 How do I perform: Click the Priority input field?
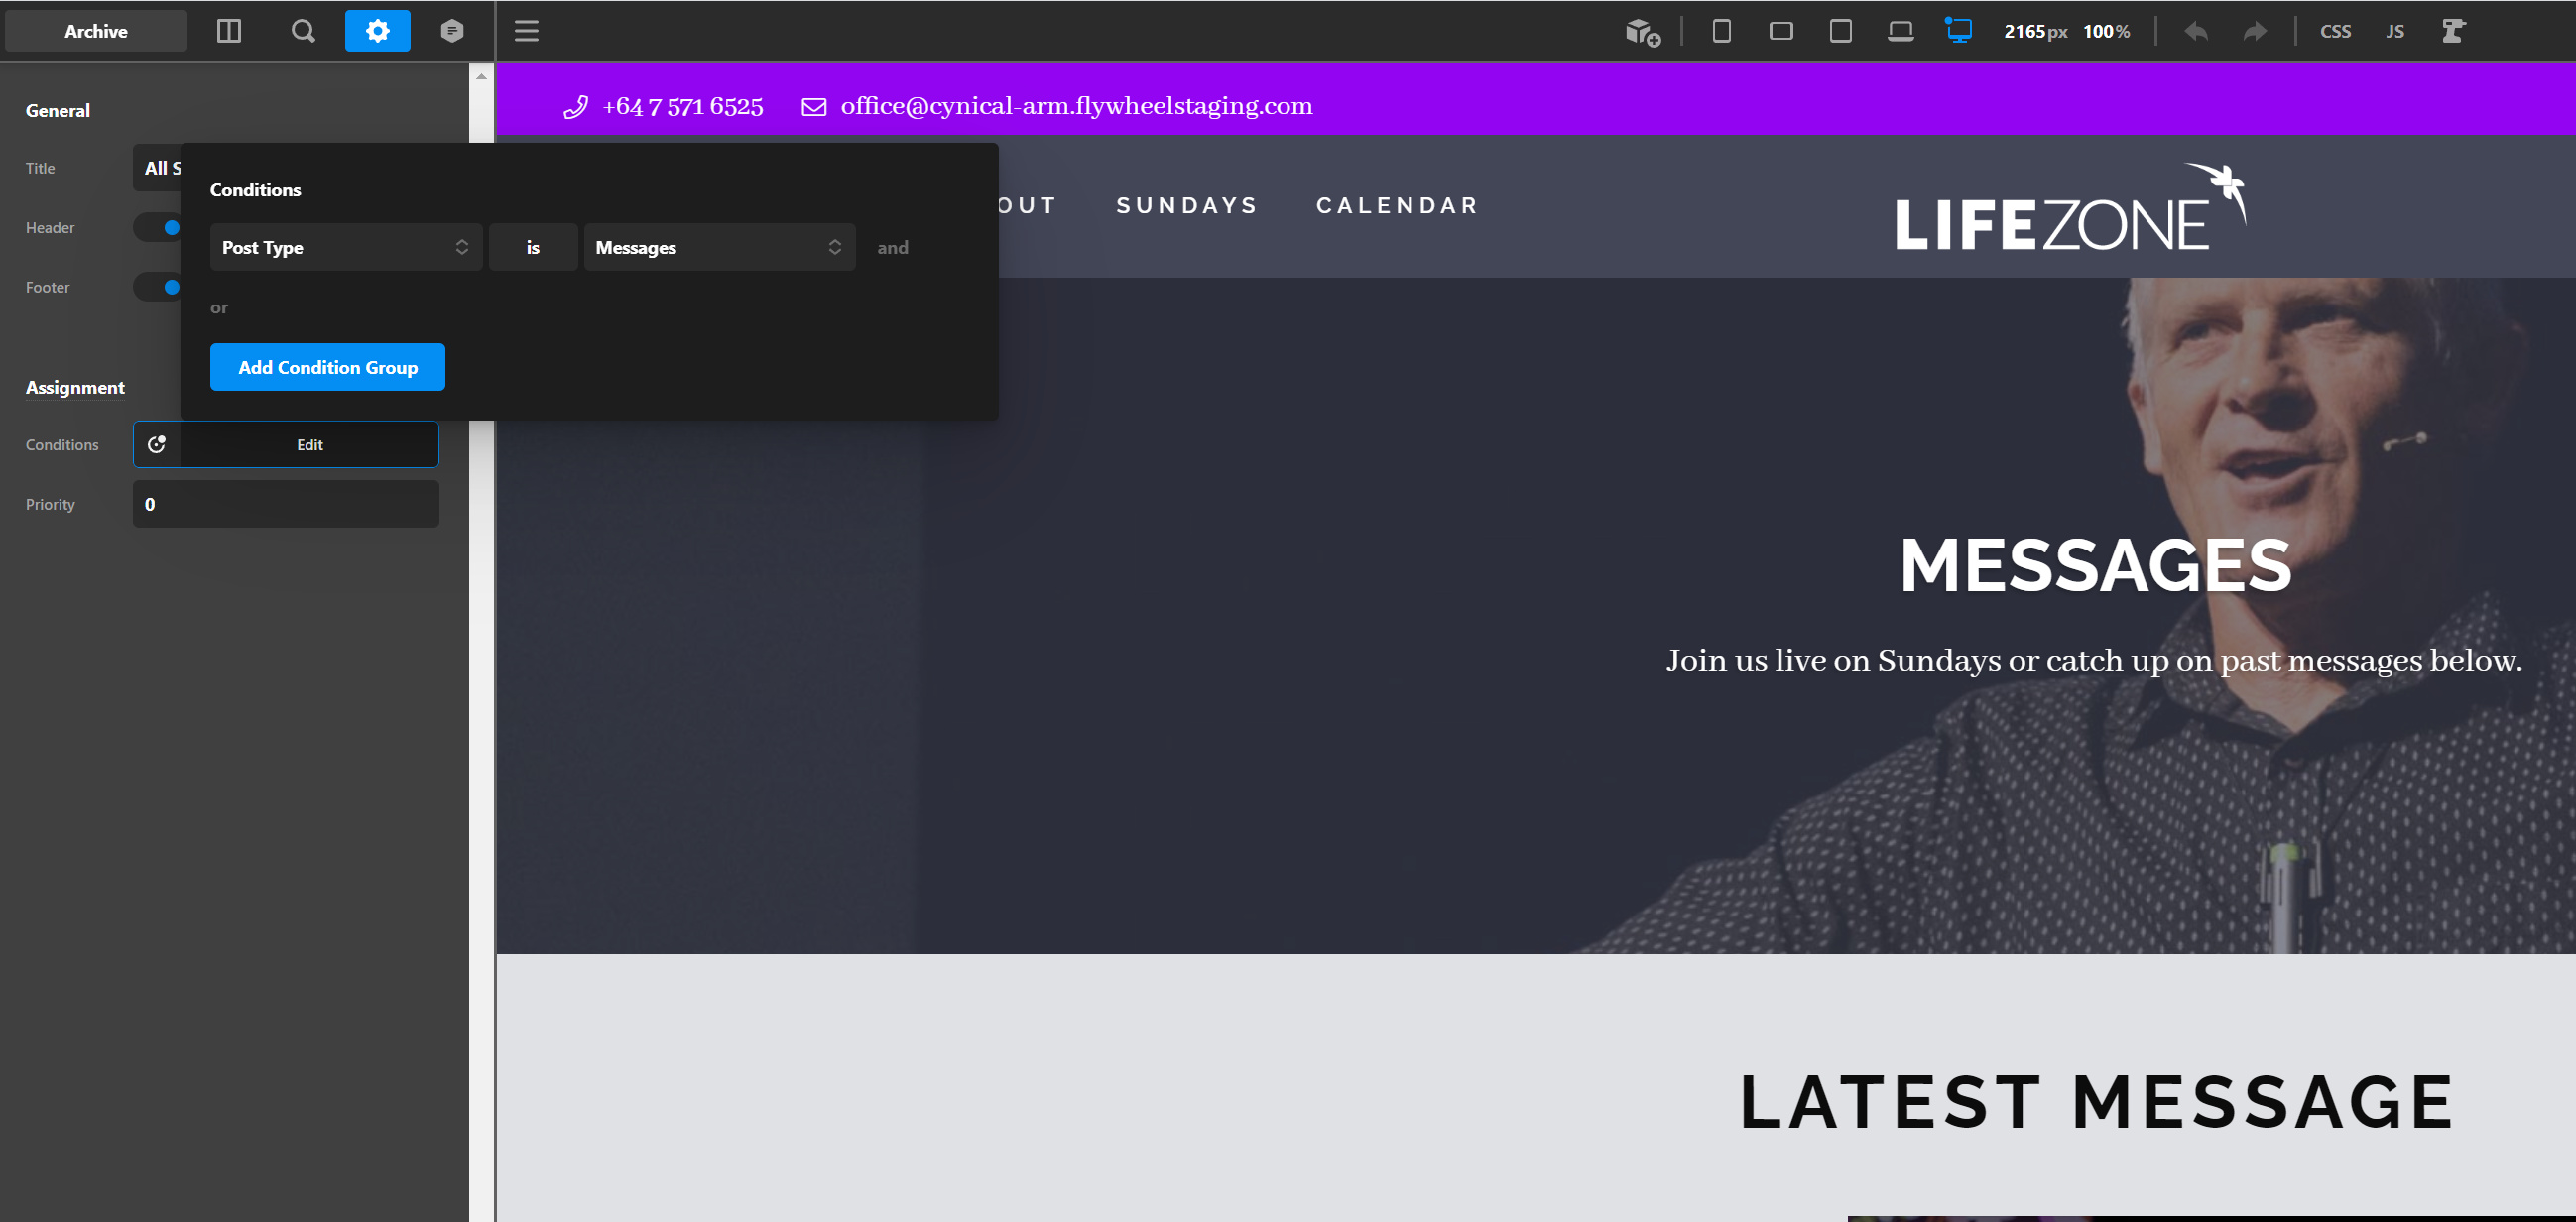pos(285,504)
